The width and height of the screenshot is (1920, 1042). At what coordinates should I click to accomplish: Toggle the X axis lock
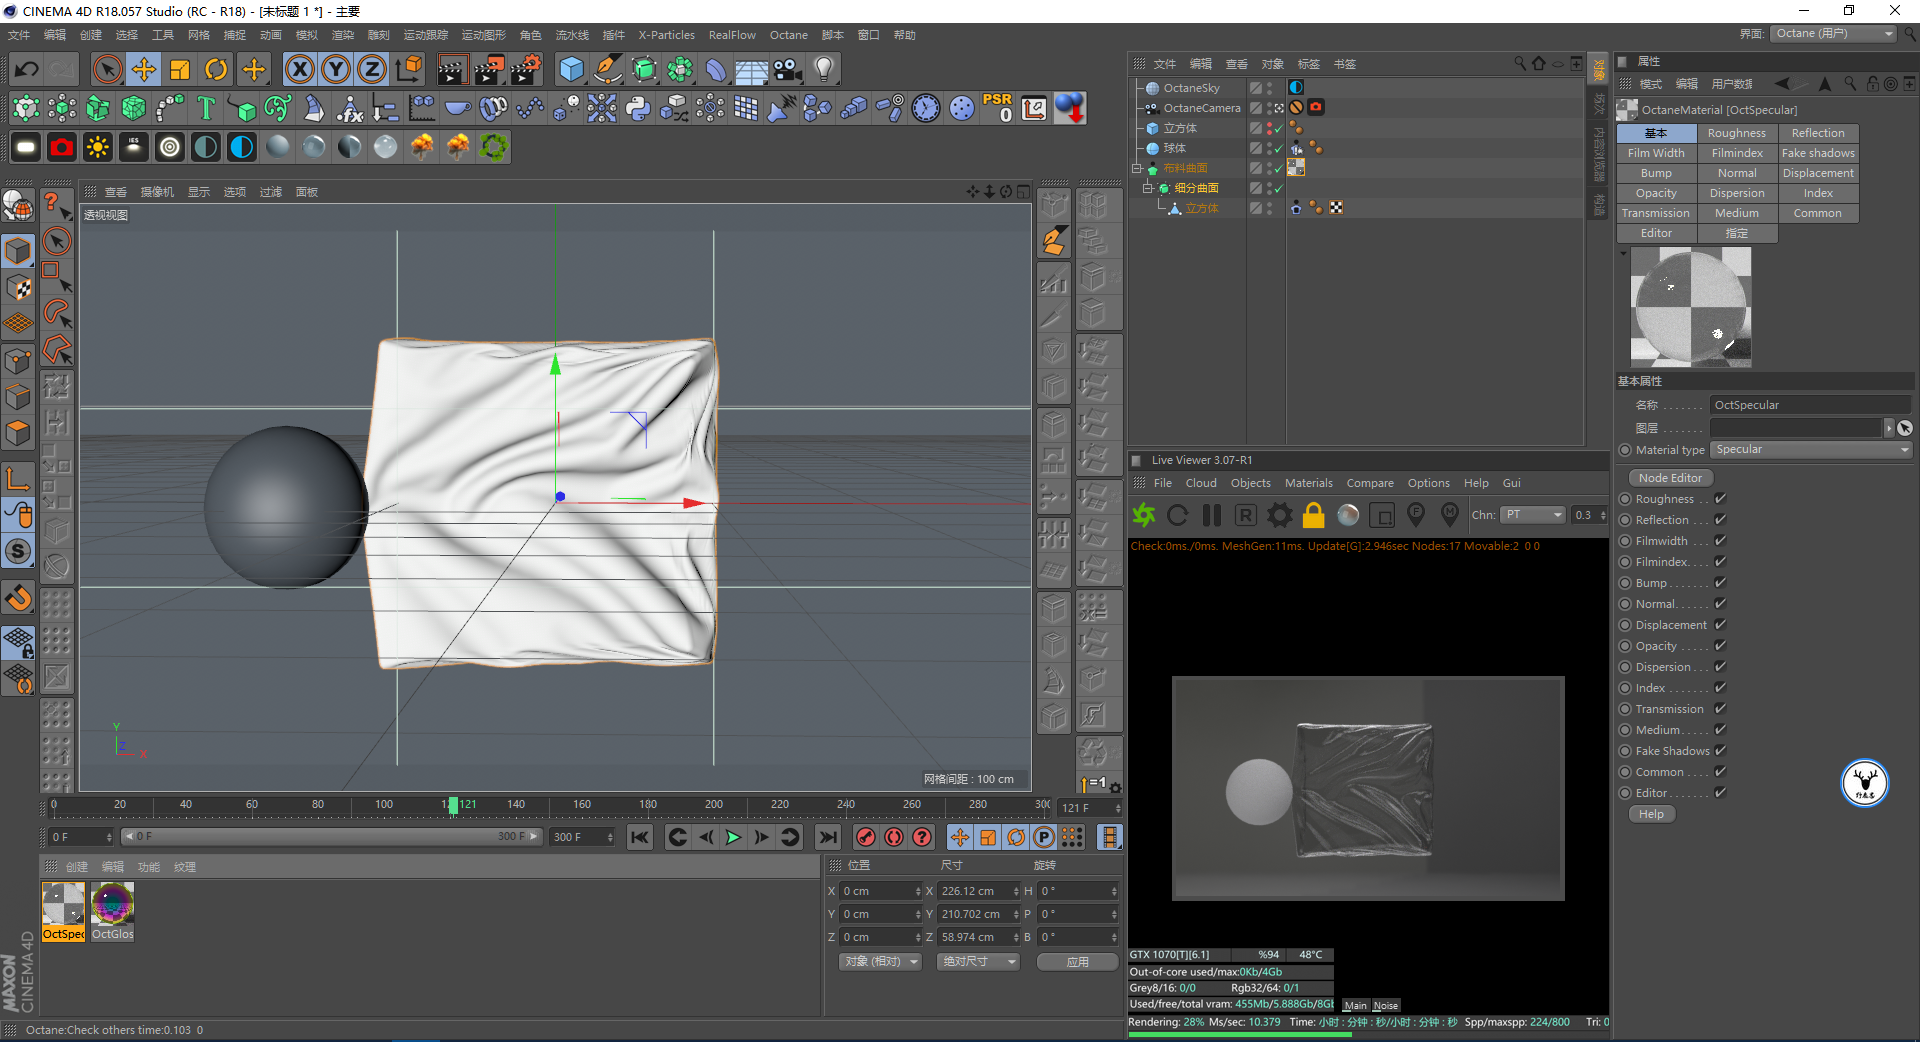click(299, 69)
